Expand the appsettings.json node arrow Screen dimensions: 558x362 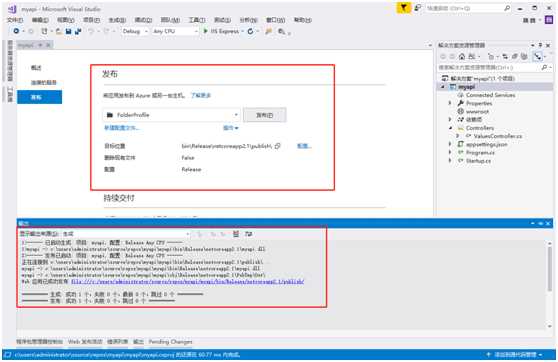pyautogui.click(x=450, y=144)
